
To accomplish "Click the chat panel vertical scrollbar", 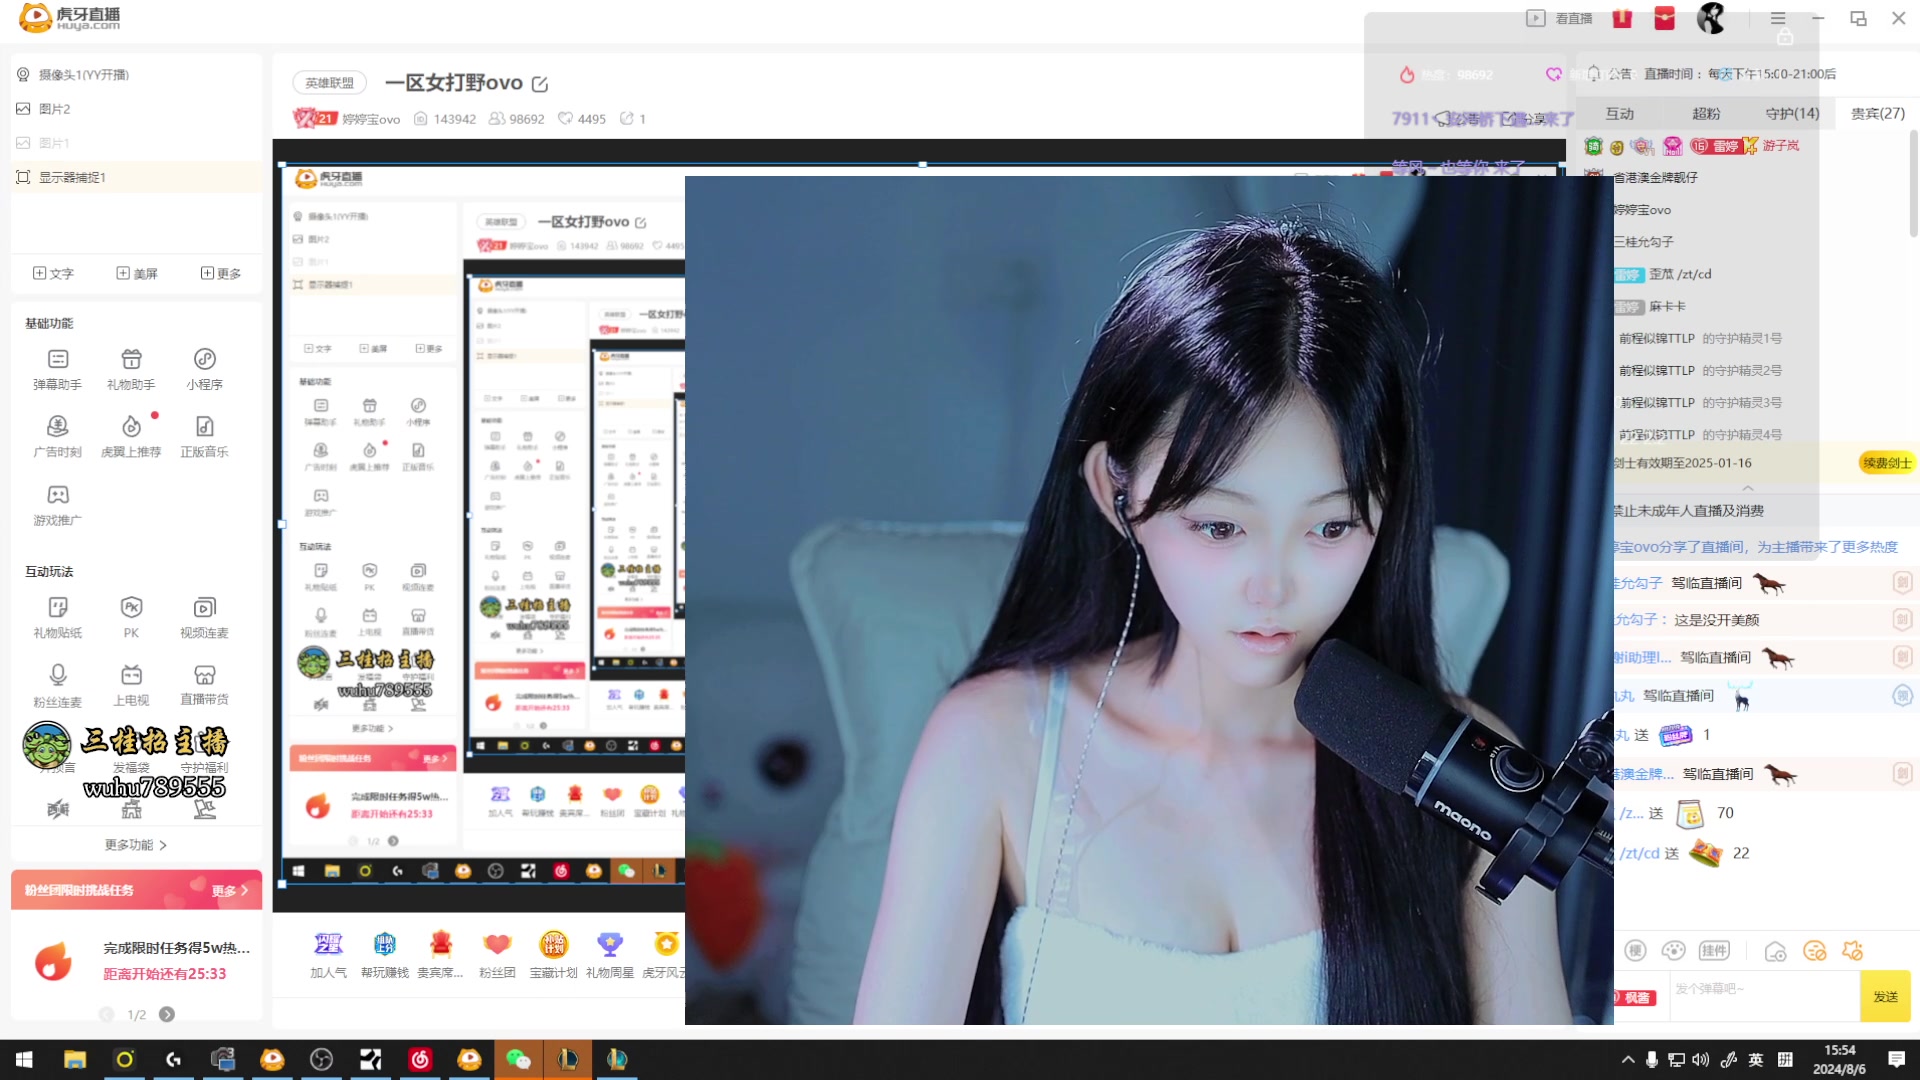I will [1913, 185].
